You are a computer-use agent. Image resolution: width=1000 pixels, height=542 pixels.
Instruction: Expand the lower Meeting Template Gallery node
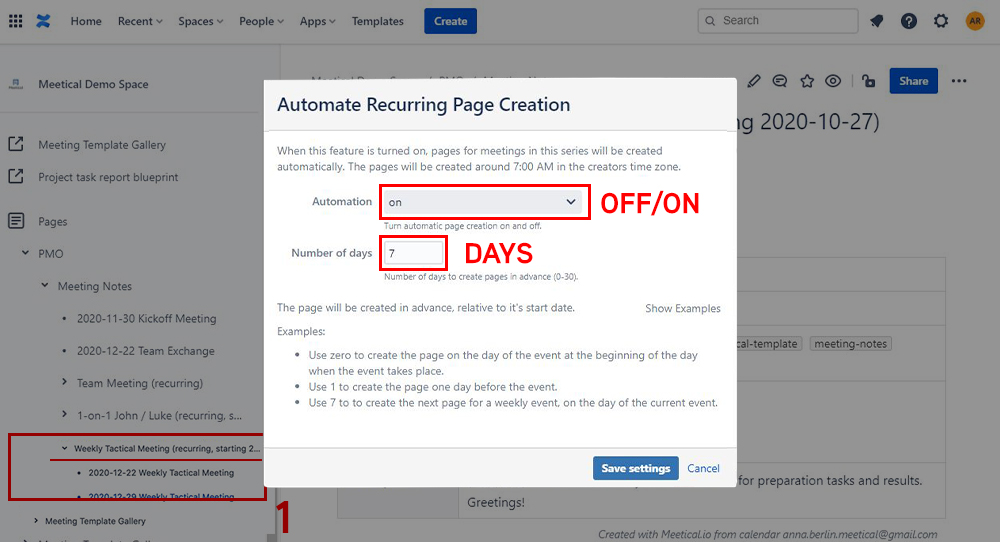pos(36,520)
